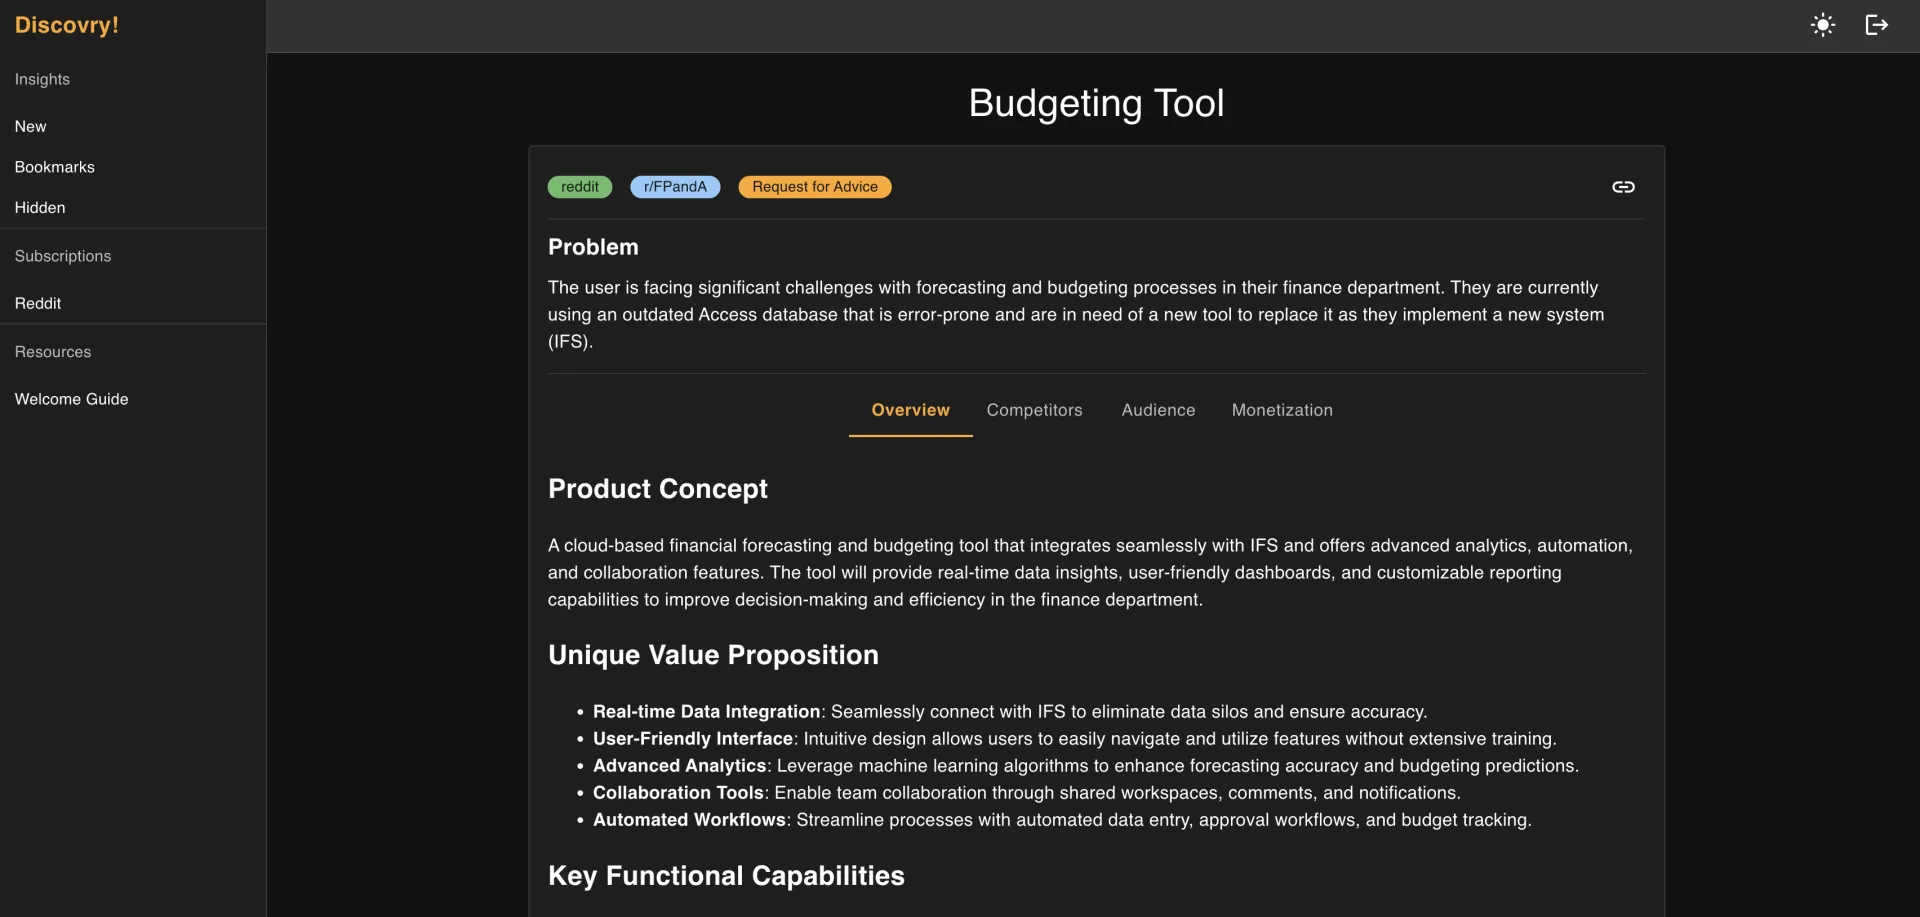The width and height of the screenshot is (1920, 917).
Task: Click the green reddit tag
Action: 580,187
